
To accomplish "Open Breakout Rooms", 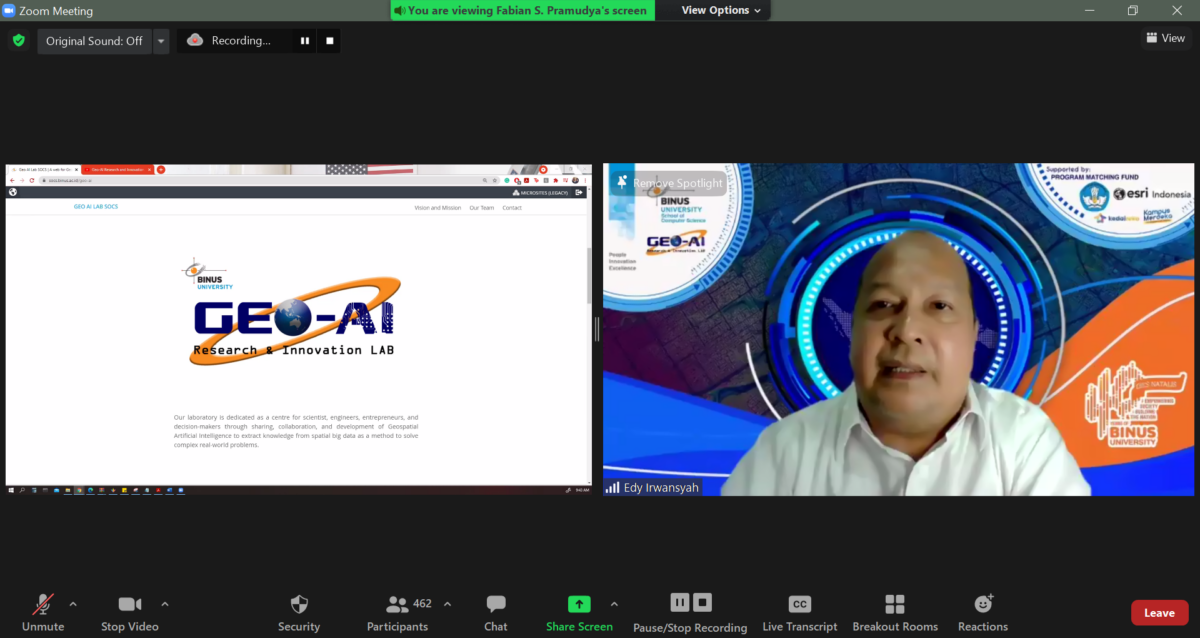I will pyautogui.click(x=895, y=612).
